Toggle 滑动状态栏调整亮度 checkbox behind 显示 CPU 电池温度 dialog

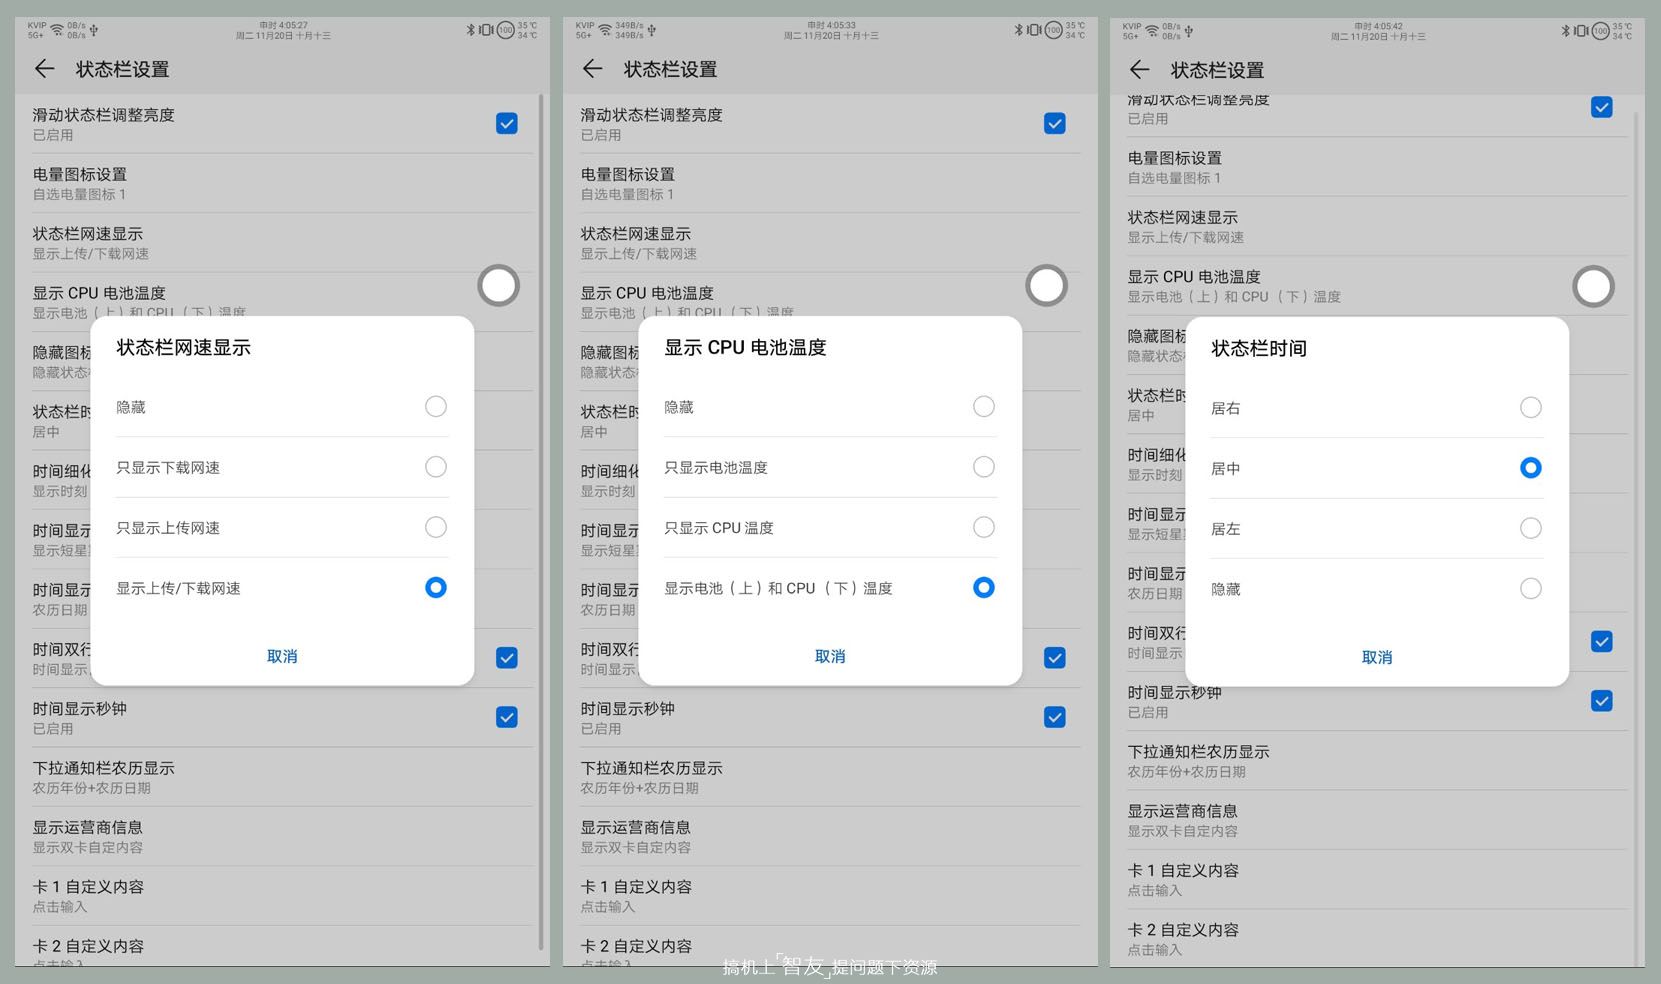click(x=1055, y=123)
